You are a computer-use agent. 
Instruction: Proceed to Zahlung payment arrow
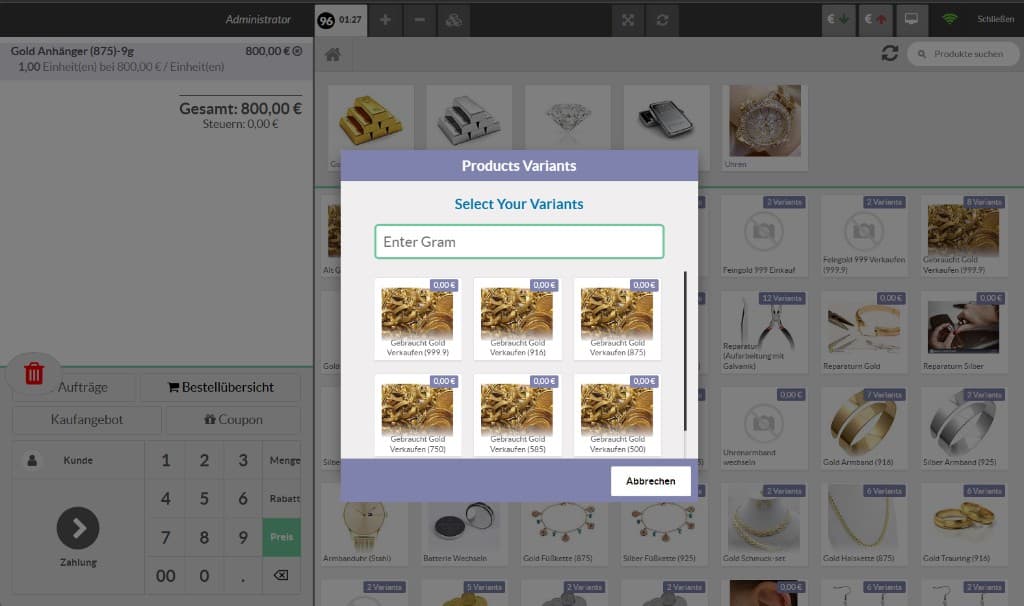(78, 528)
